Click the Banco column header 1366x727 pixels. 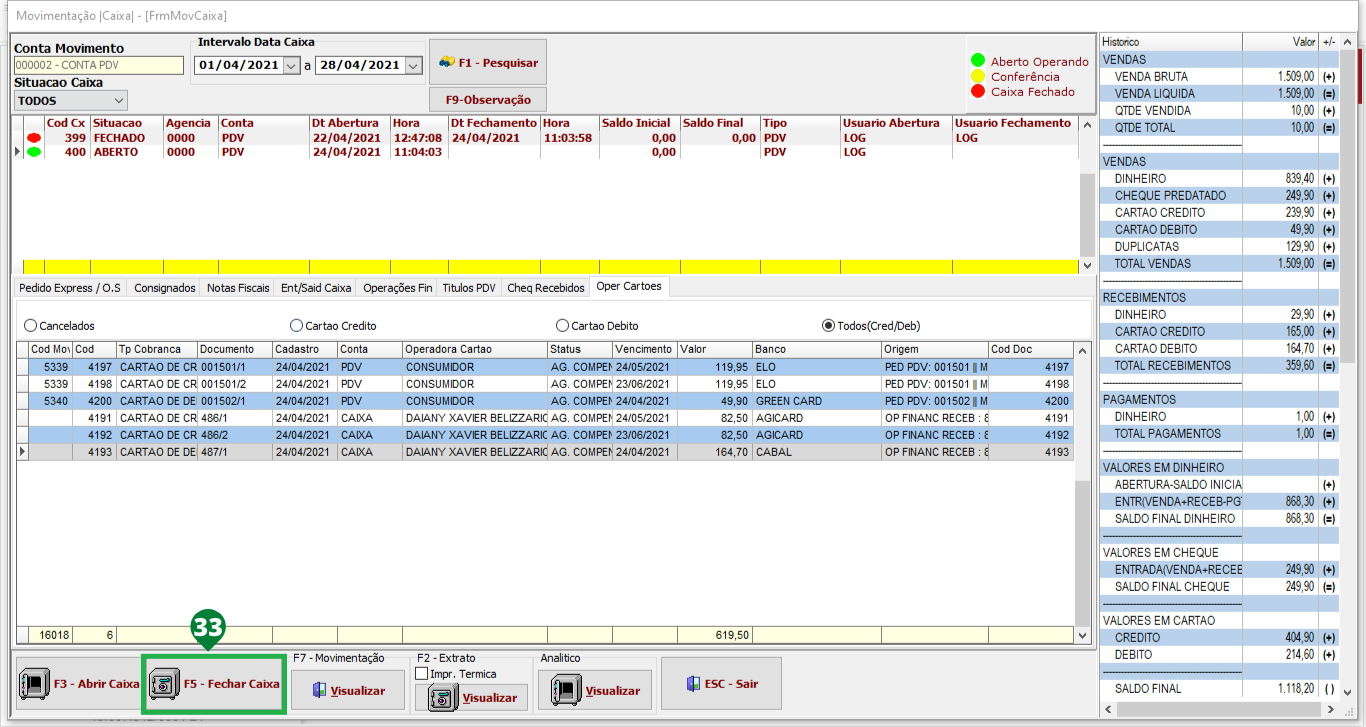click(x=816, y=349)
